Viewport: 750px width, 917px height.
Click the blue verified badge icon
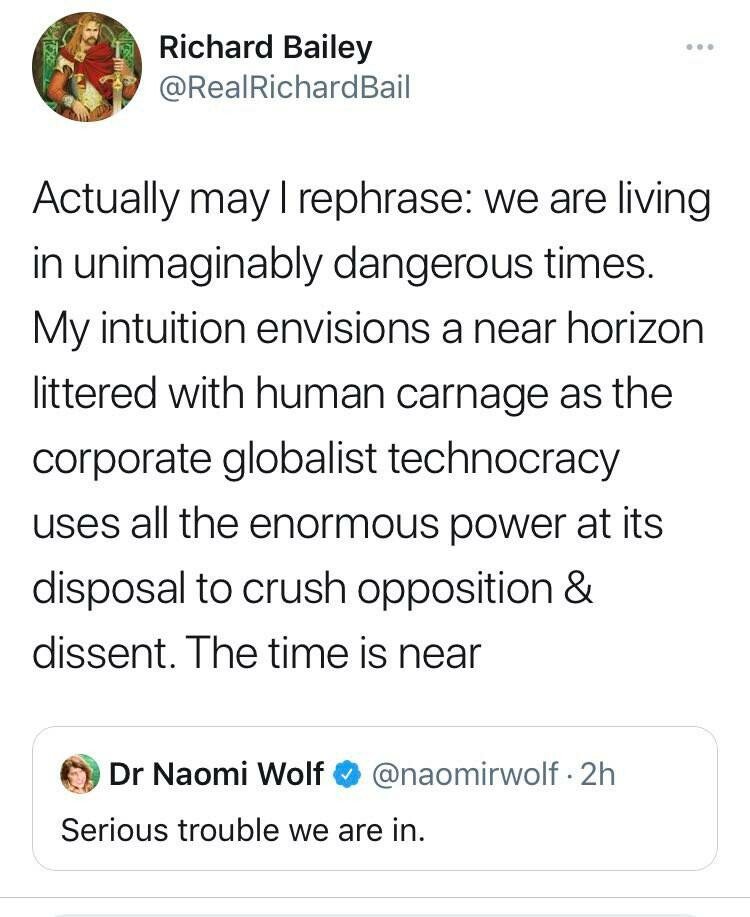pyautogui.click(x=346, y=774)
